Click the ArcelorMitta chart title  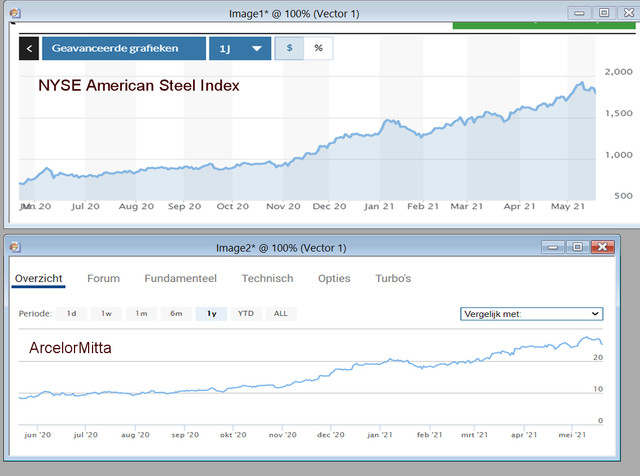(70, 348)
